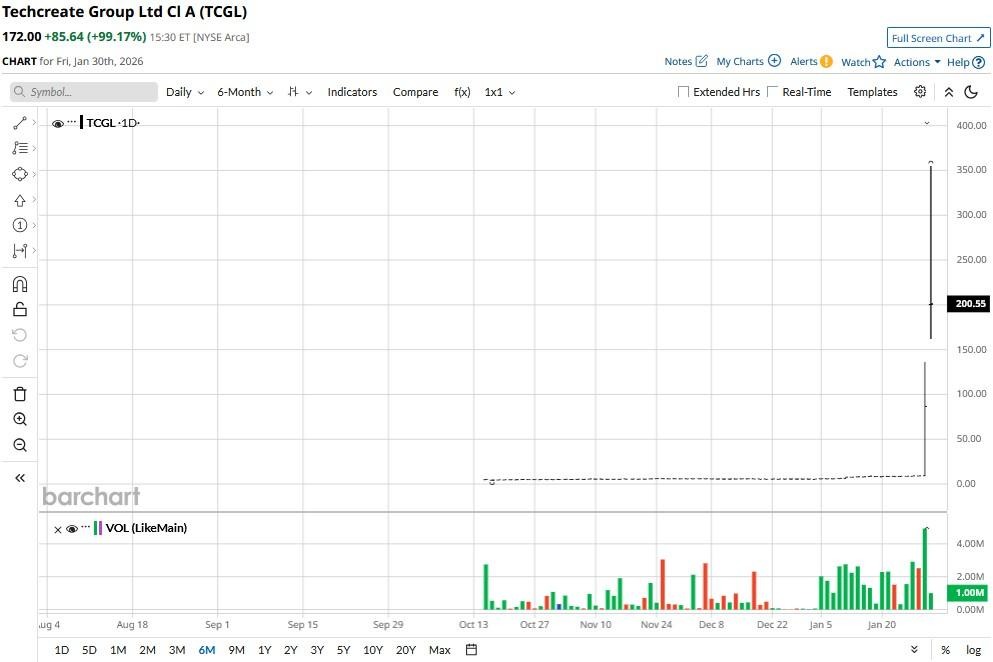This screenshot has height=662, width=993.
Task: Toggle VOL indicator visibility eye
Action: pos(72,529)
